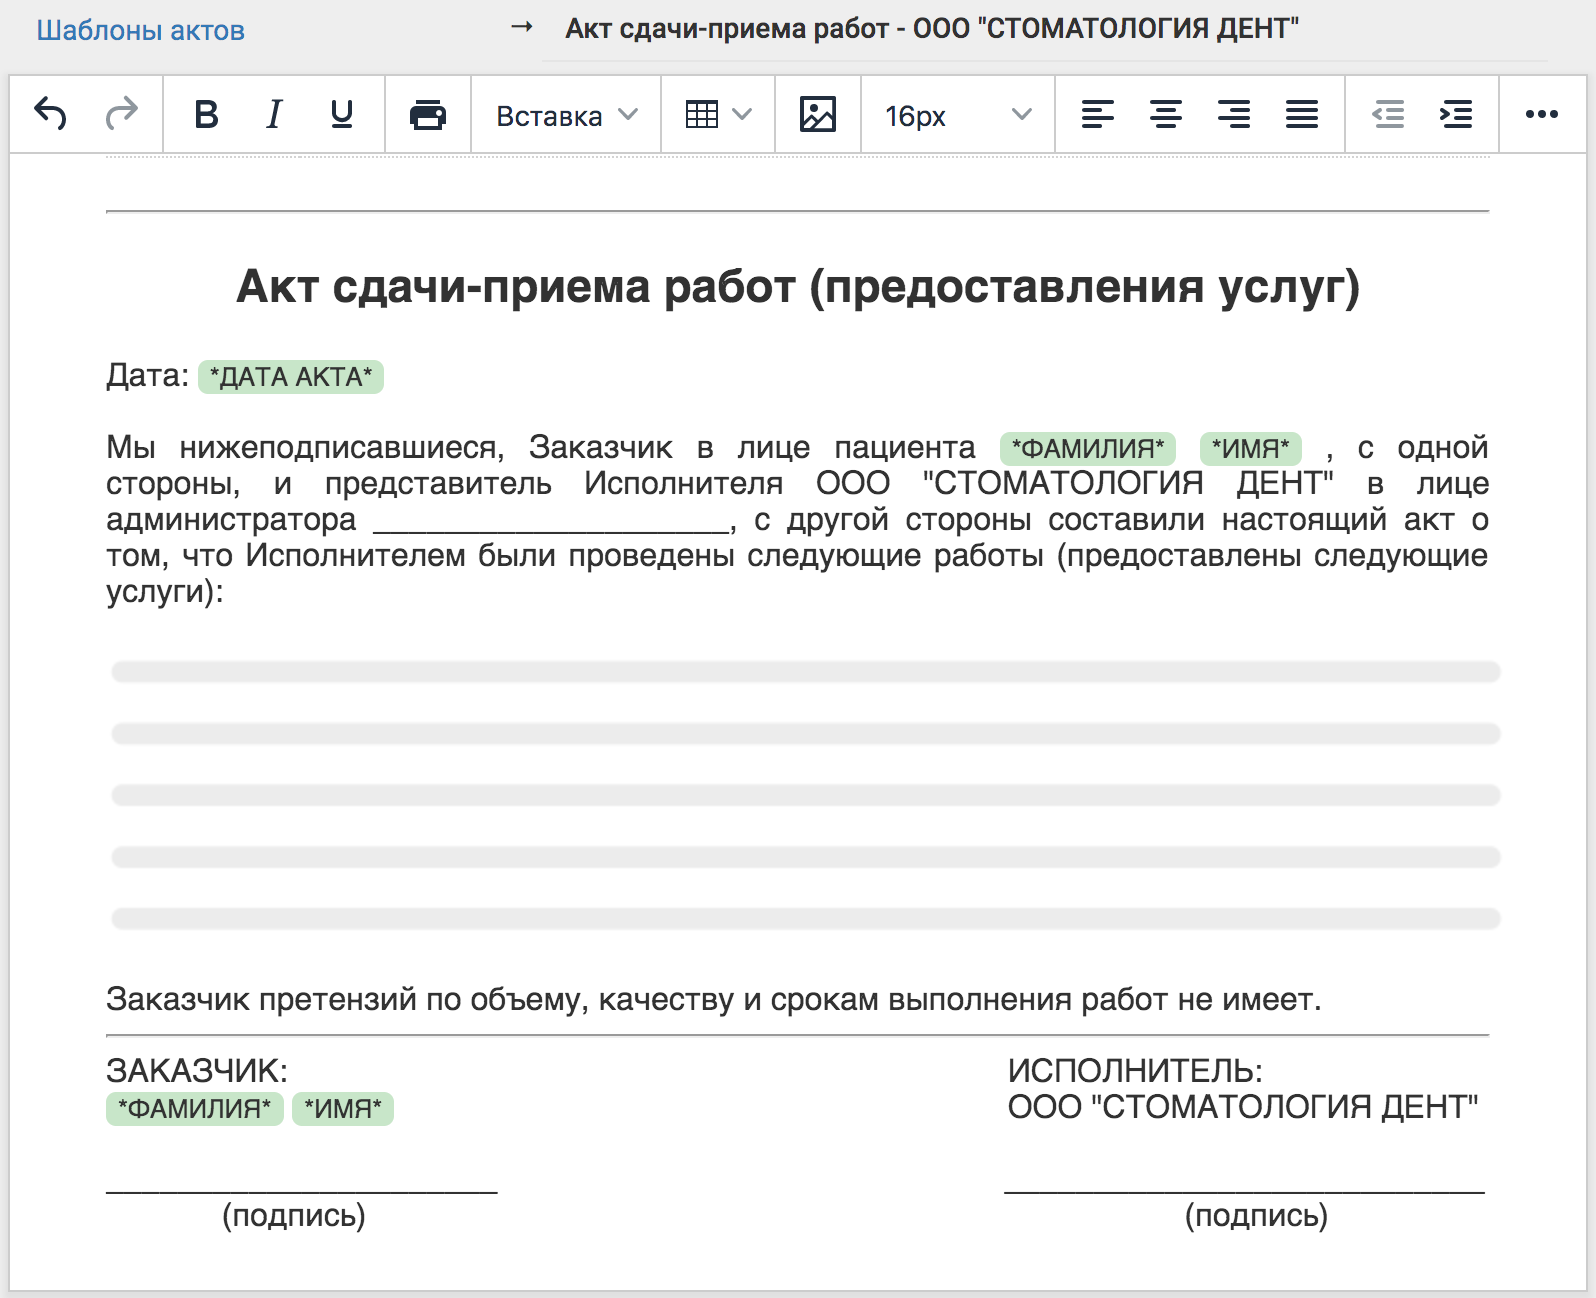Toggle italic formatting

(274, 114)
